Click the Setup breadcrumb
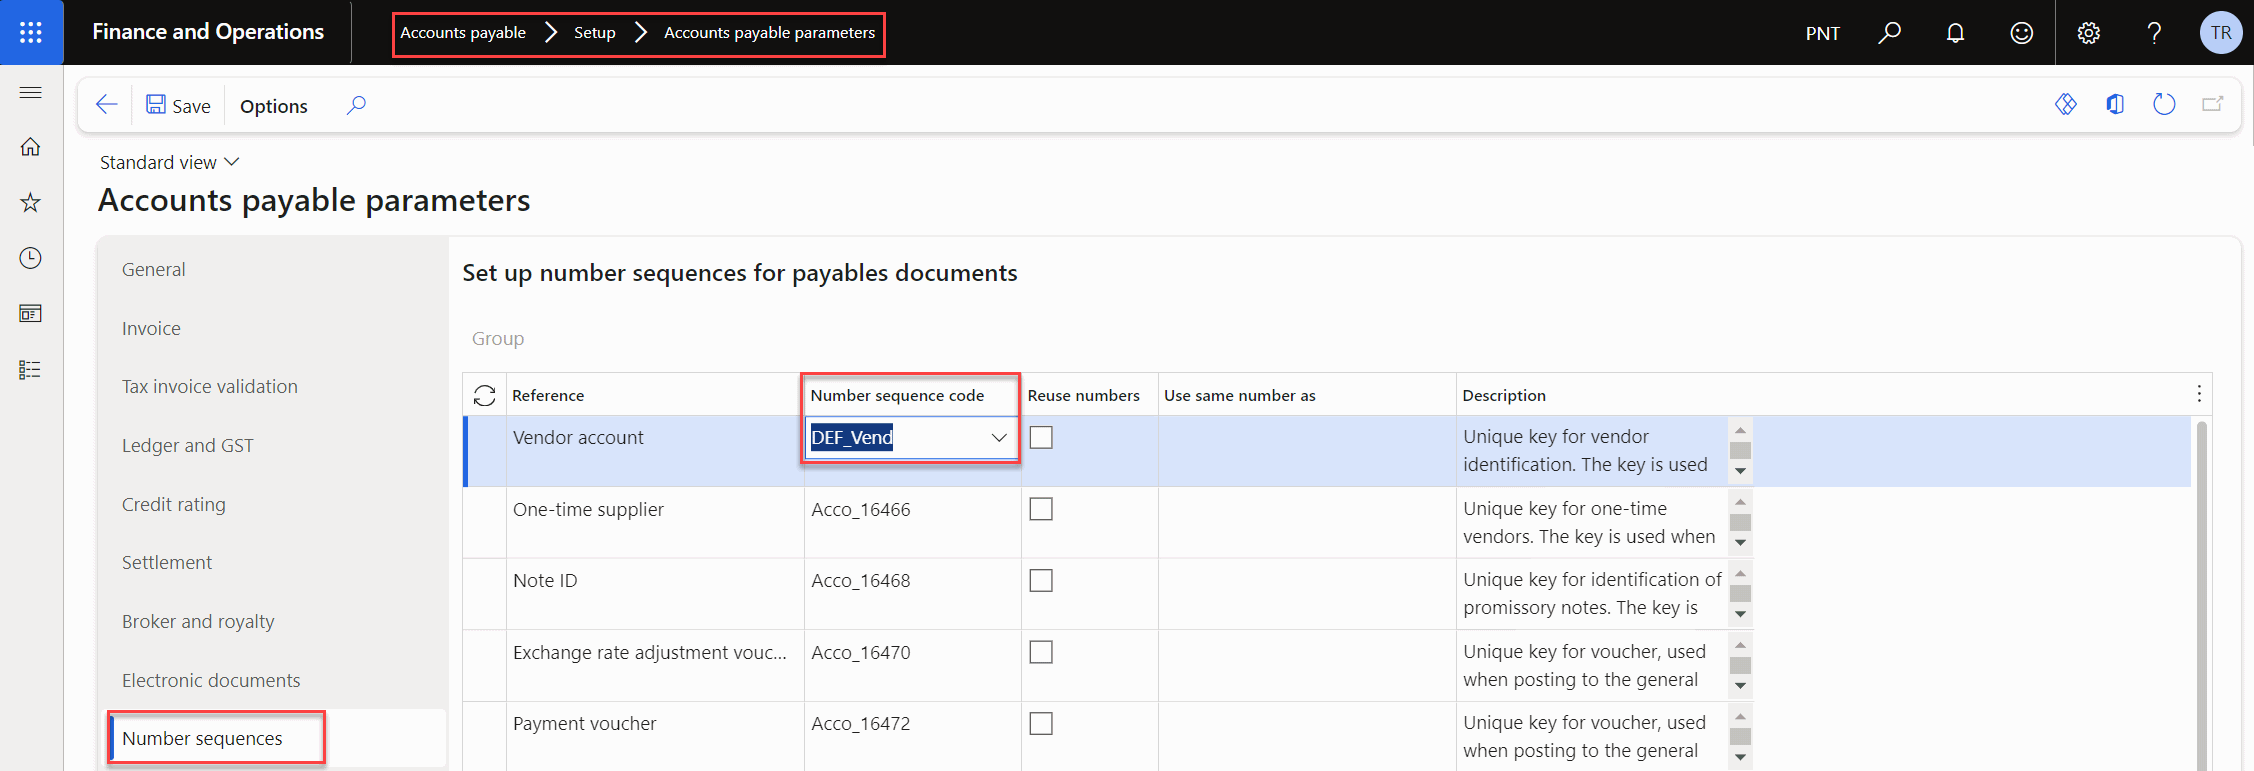The image size is (2254, 771). tap(595, 32)
